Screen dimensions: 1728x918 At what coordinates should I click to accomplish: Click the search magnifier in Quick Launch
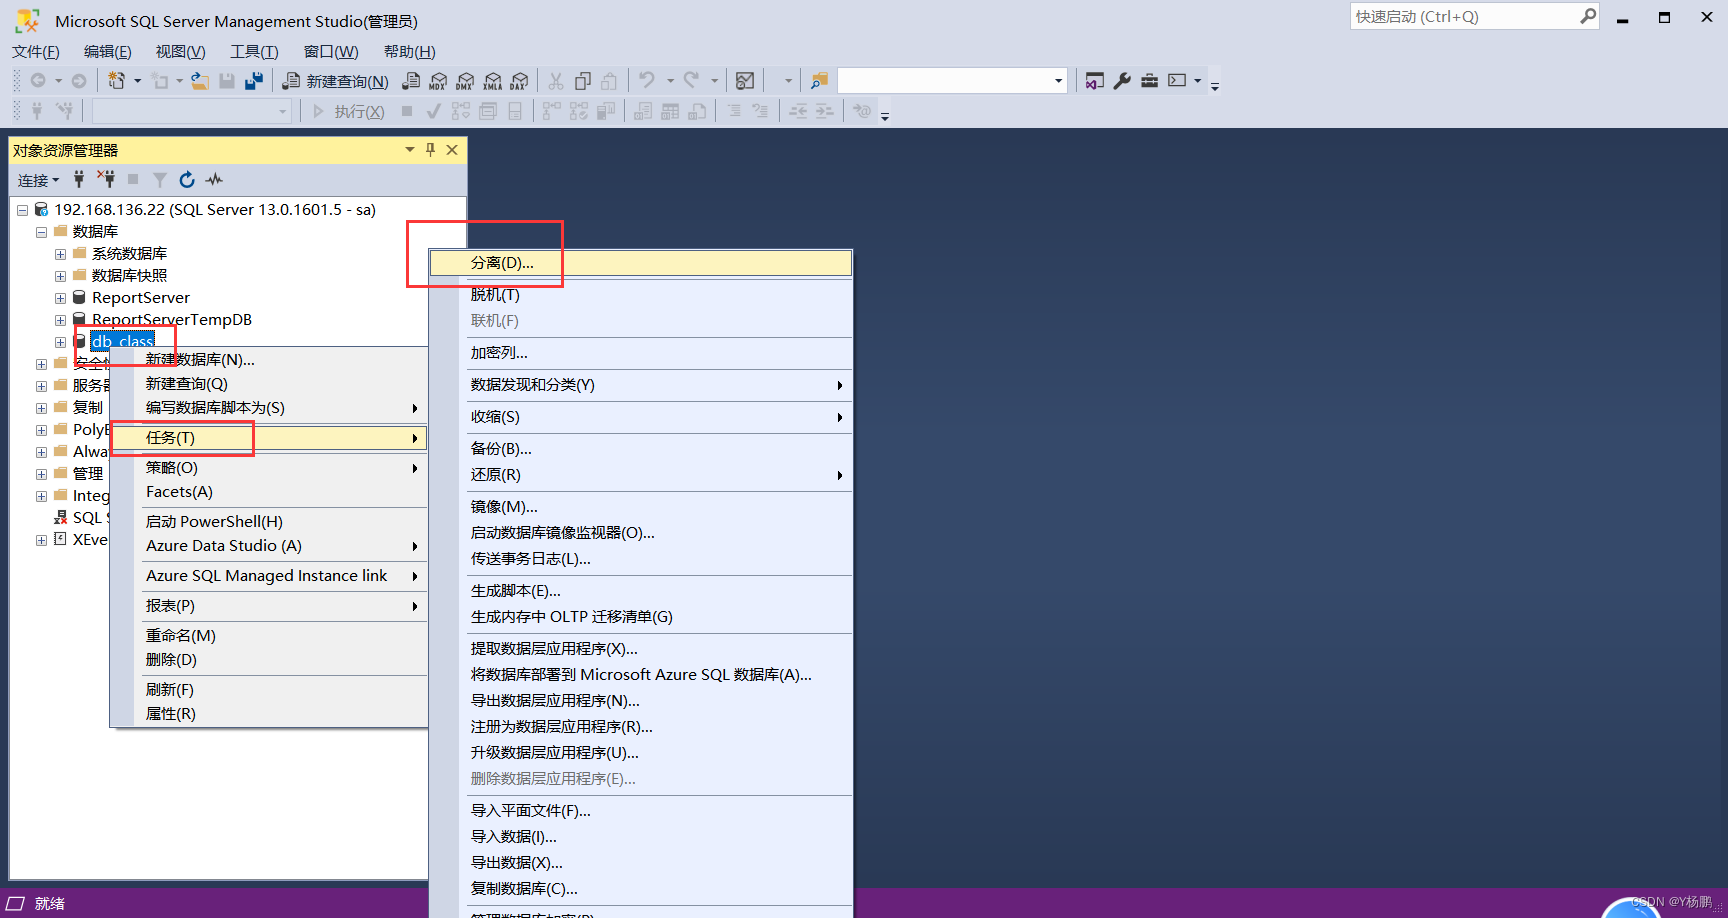(x=1587, y=16)
